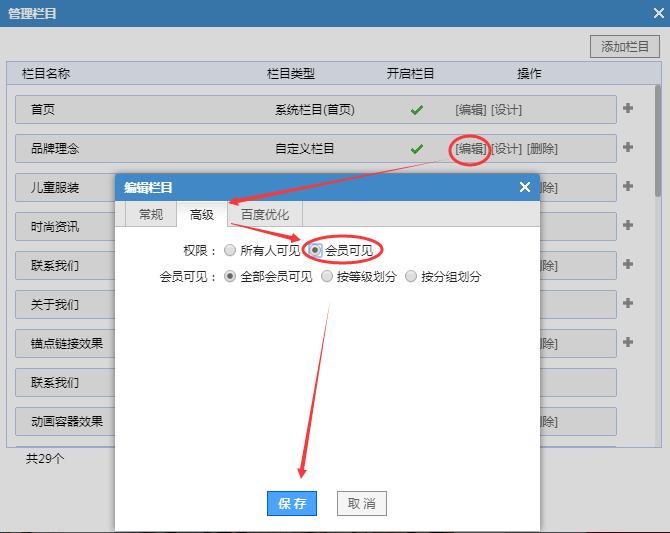Click [设计] link in the 首页 row
Screen dimensions: 670x533
click(506, 110)
